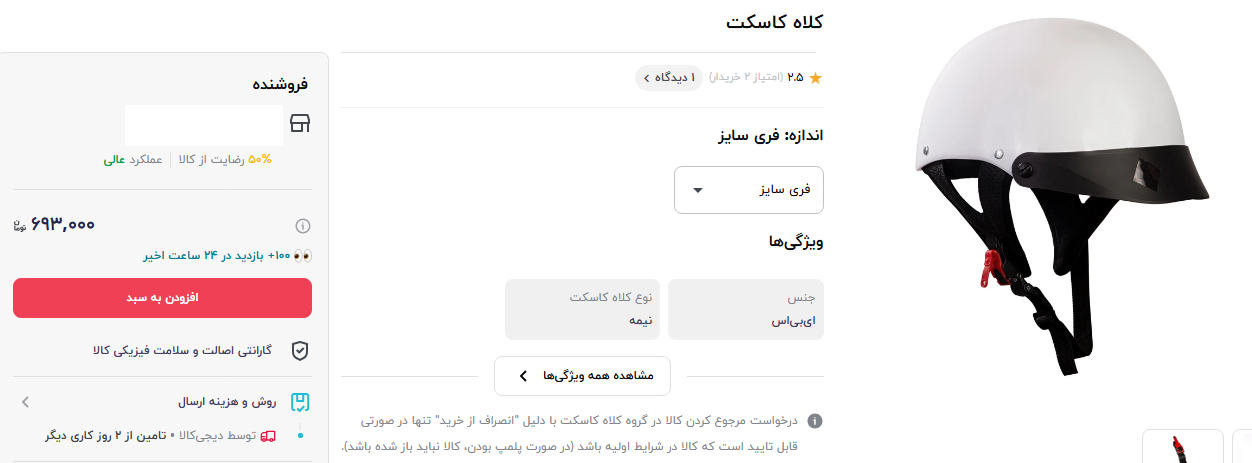Click the eyes icon beside recent views
This screenshot has height=463, width=1252.
point(303,255)
